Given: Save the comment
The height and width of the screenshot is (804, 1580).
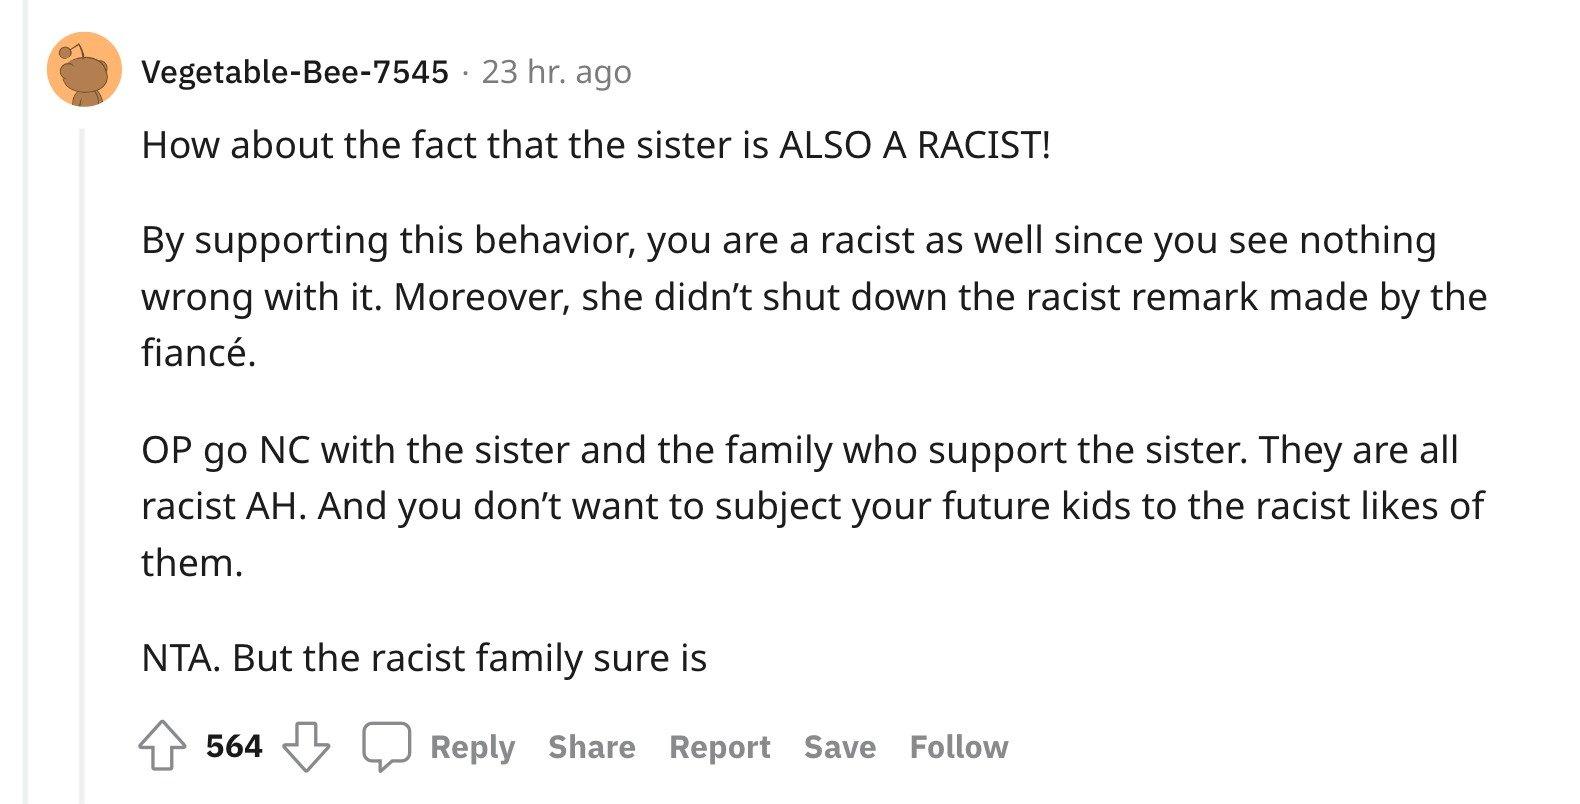Looking at the screenshot, I should (x=840, y=747).
